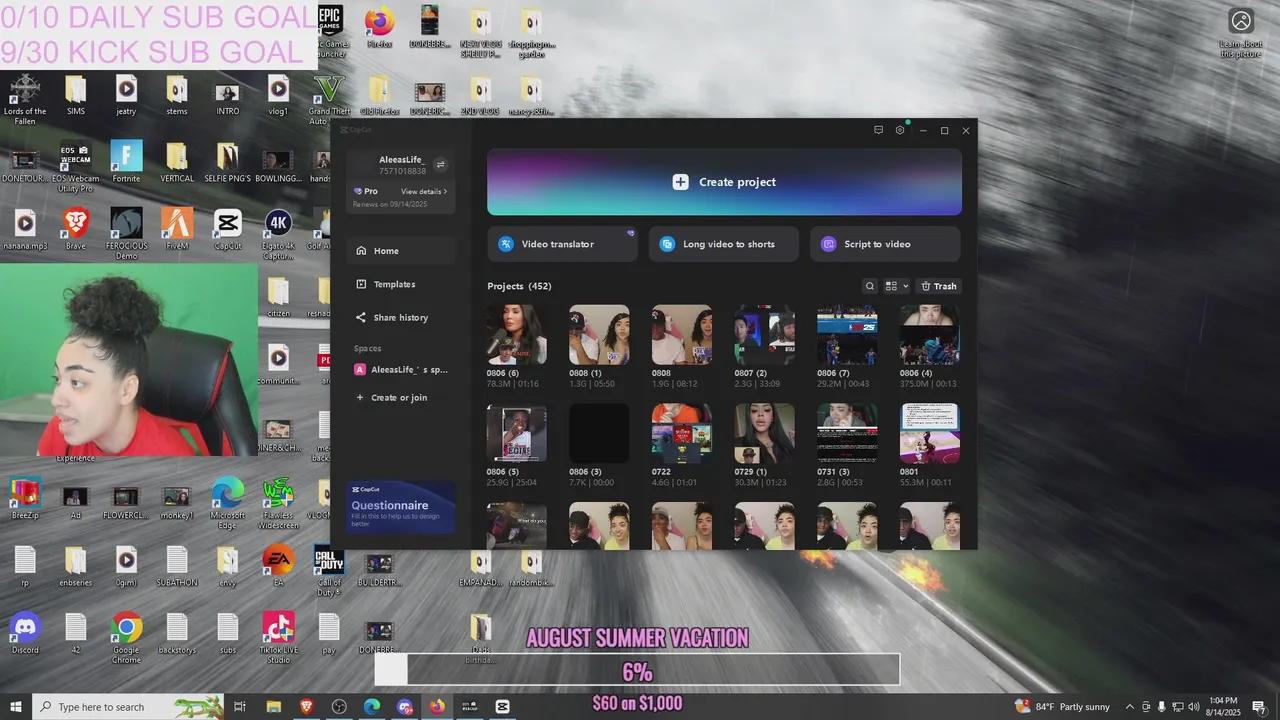Open project thumbnail 0722

(x=682, y=433)
